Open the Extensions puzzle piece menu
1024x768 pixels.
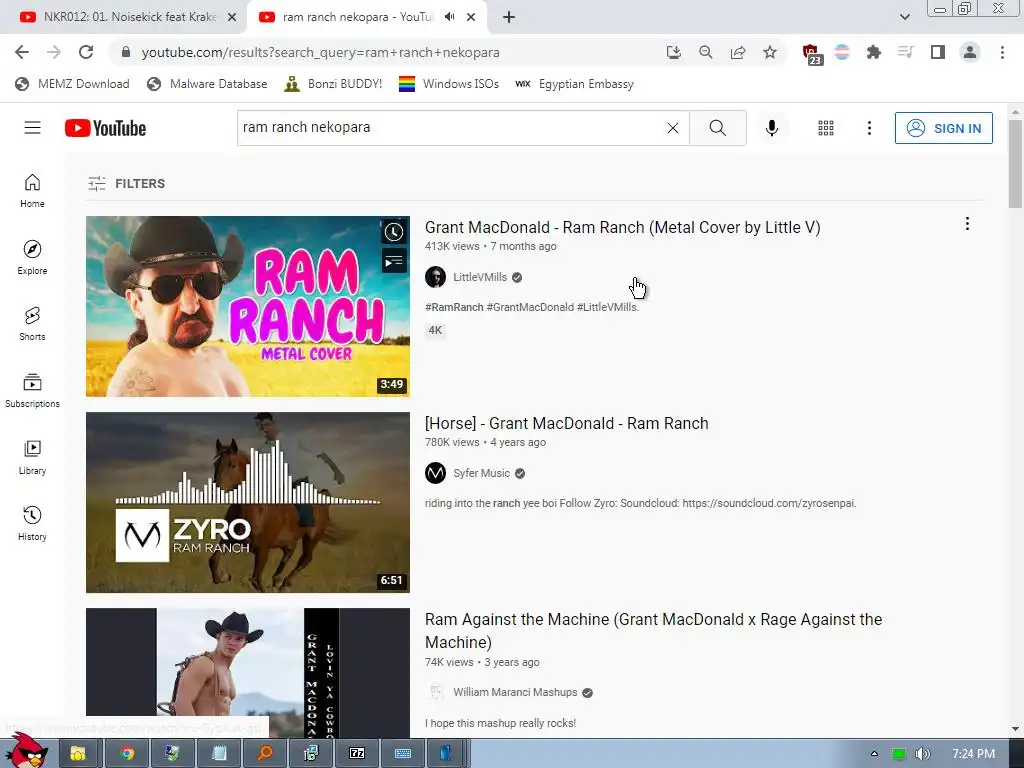coord(874,52)
